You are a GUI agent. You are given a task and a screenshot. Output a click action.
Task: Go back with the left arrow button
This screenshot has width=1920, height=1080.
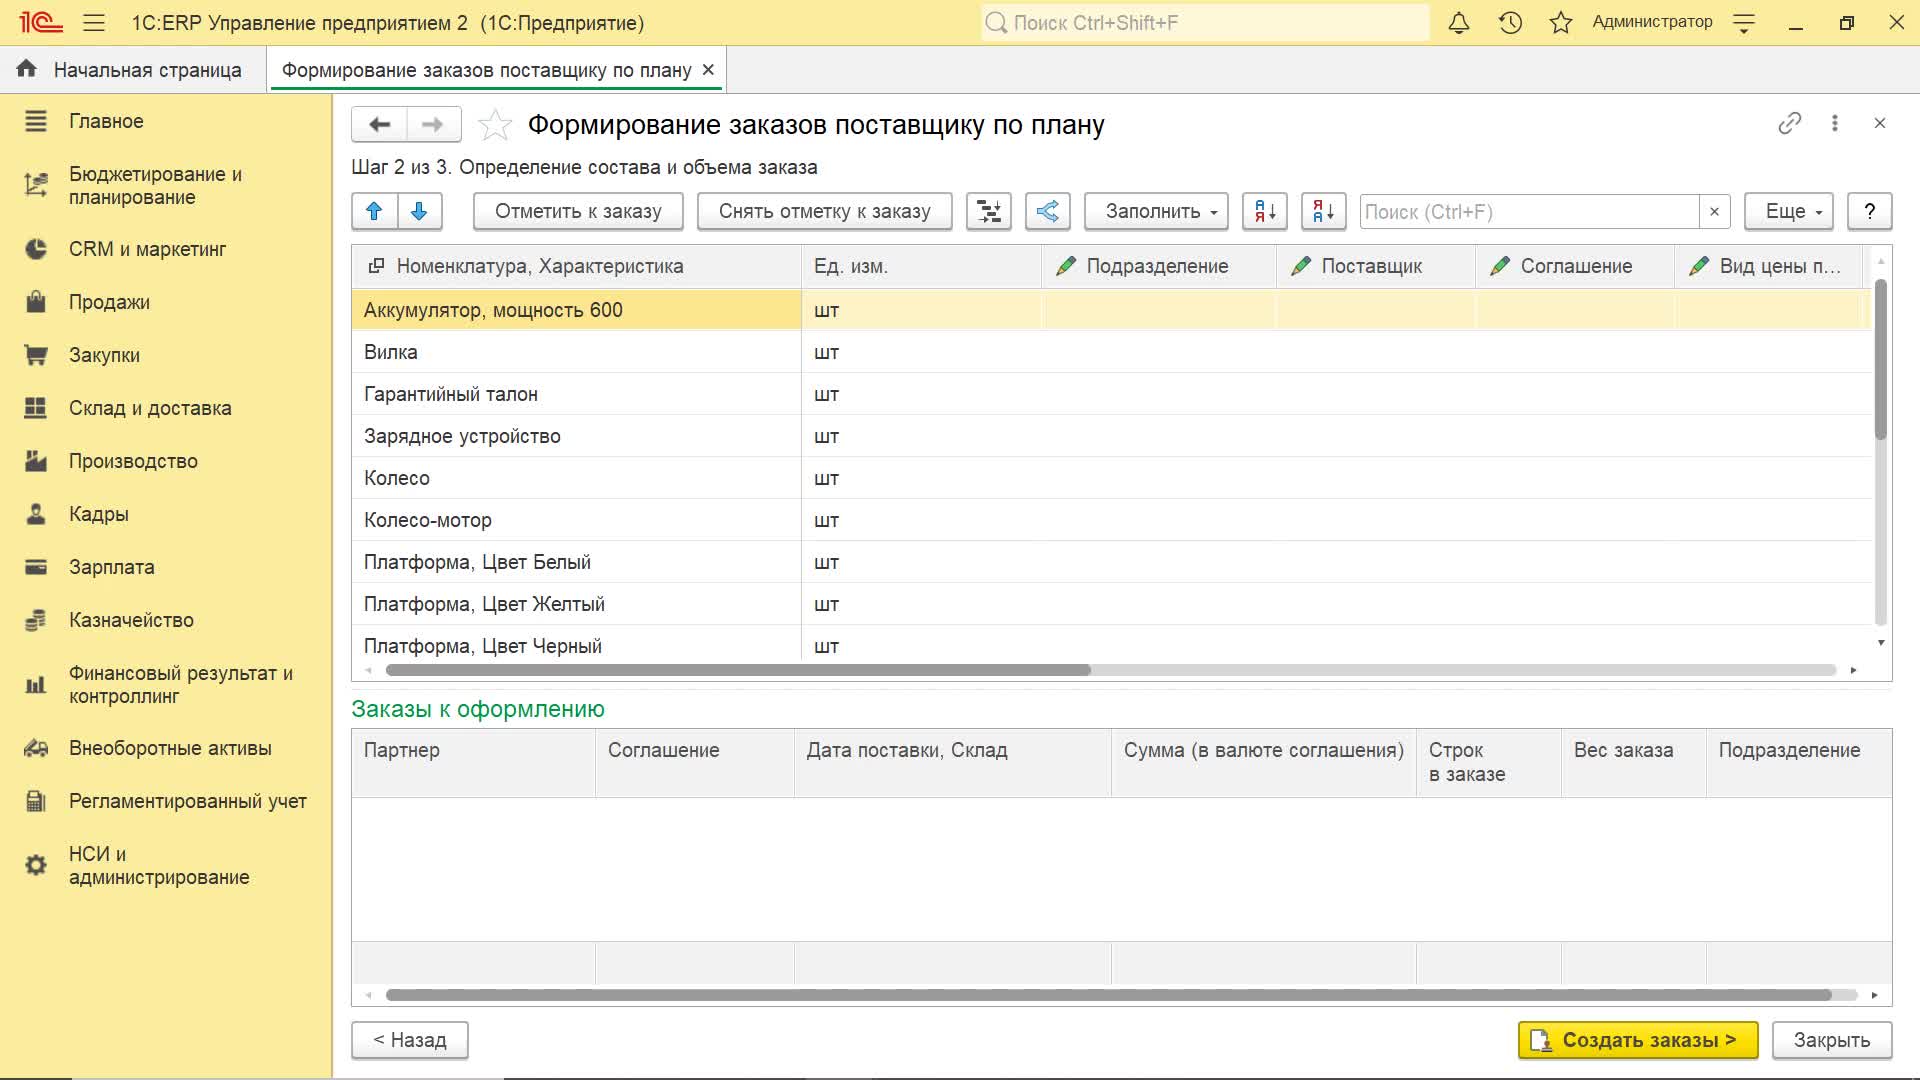pyautogui.click(x=379, y=124)
